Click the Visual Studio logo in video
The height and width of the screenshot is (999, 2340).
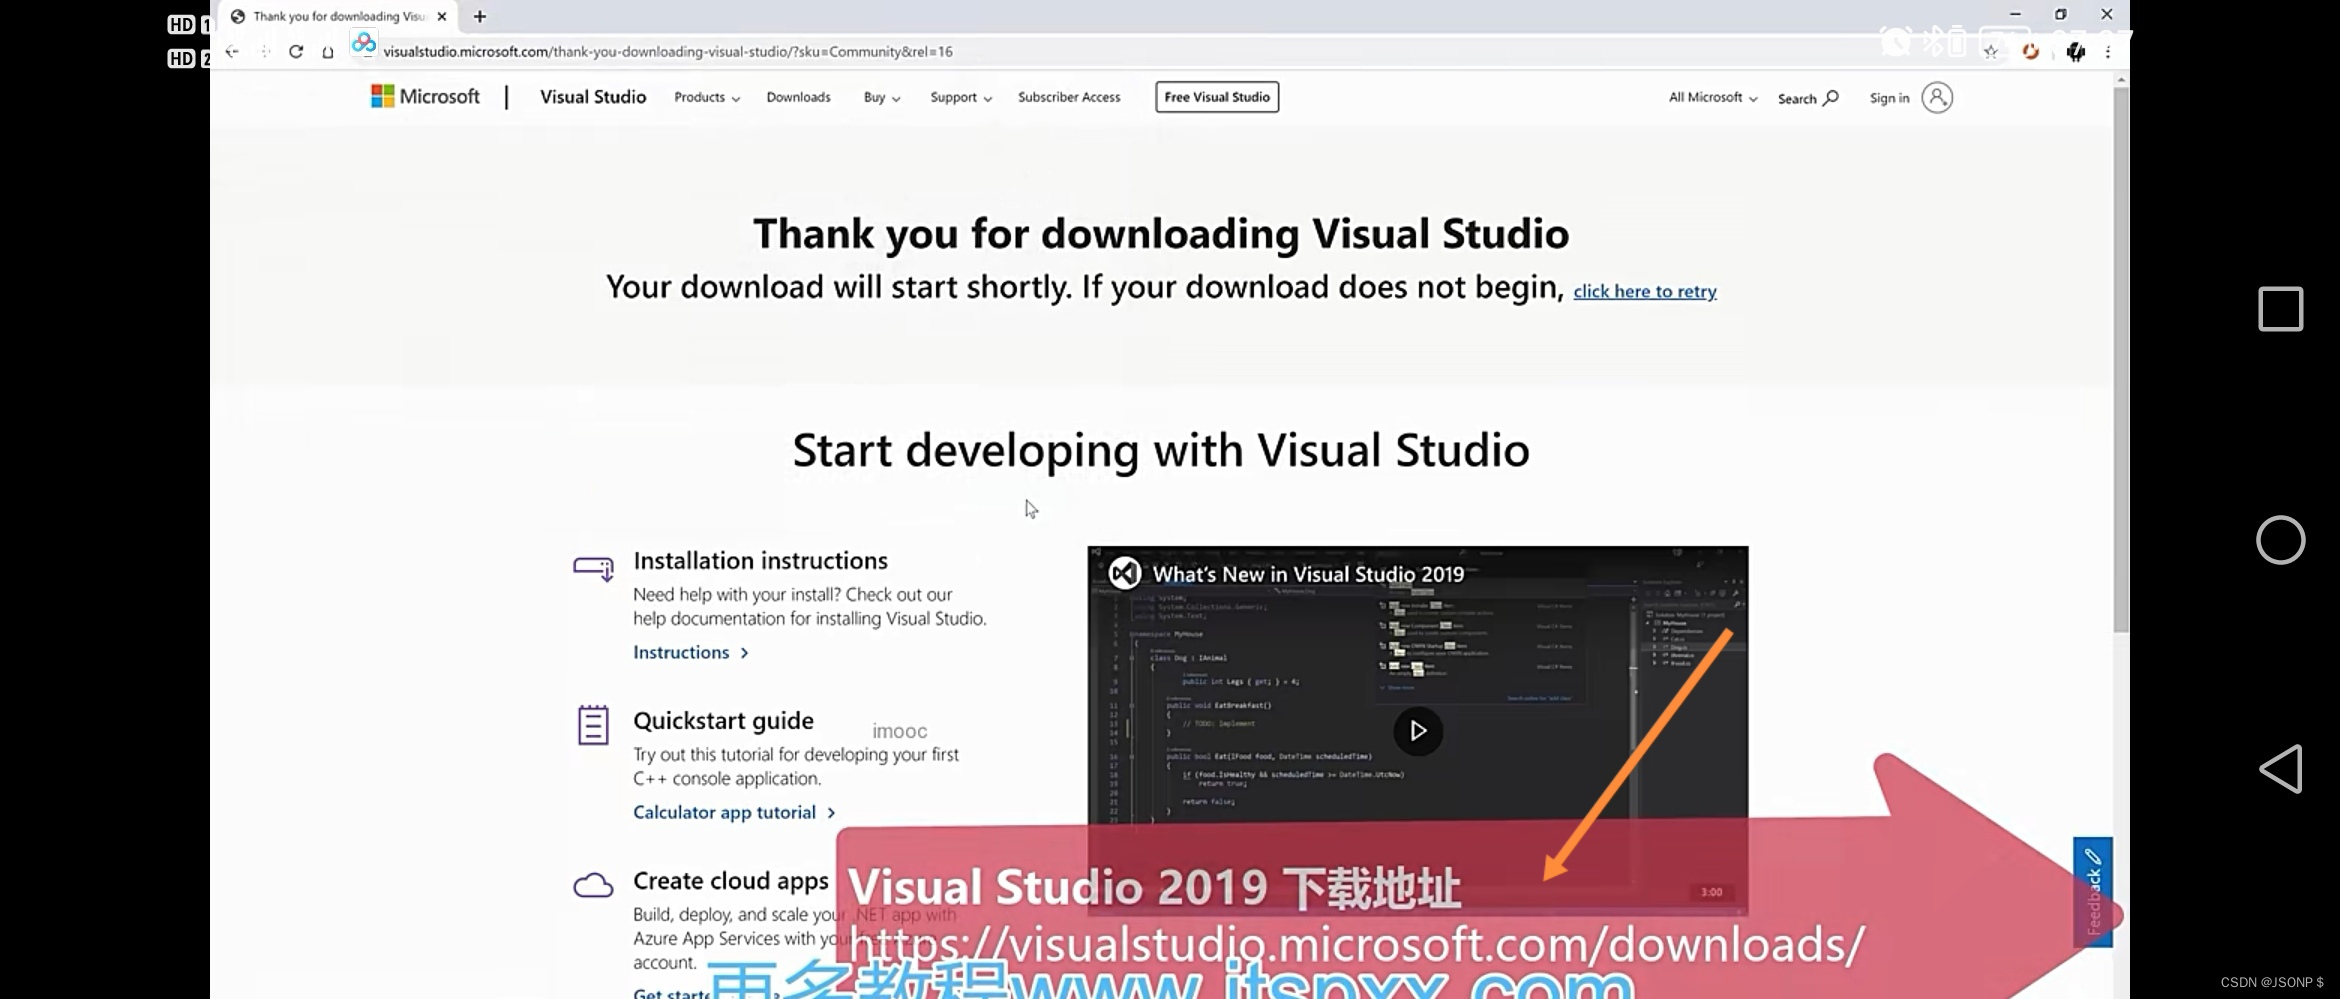(1125, 573)
